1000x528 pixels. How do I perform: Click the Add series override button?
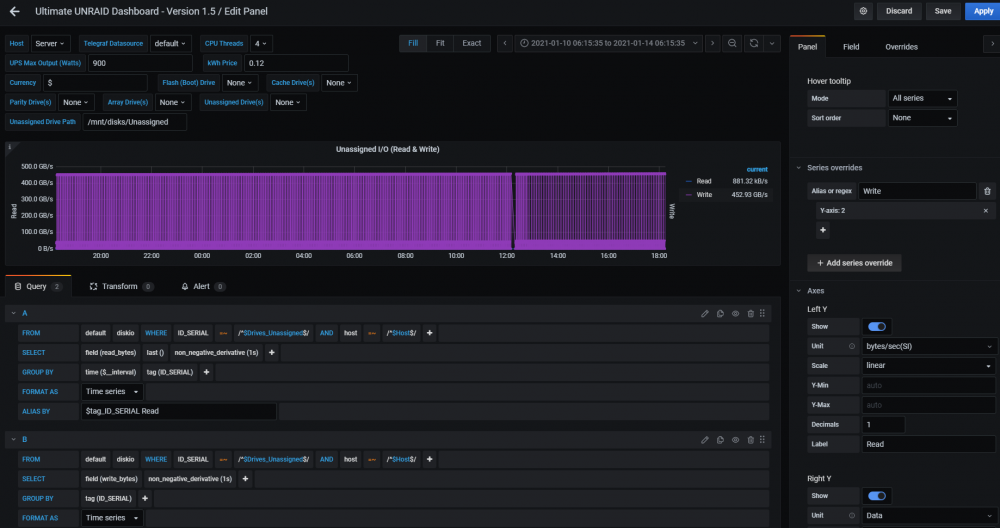pyautogui.click(x=854, y=263)
